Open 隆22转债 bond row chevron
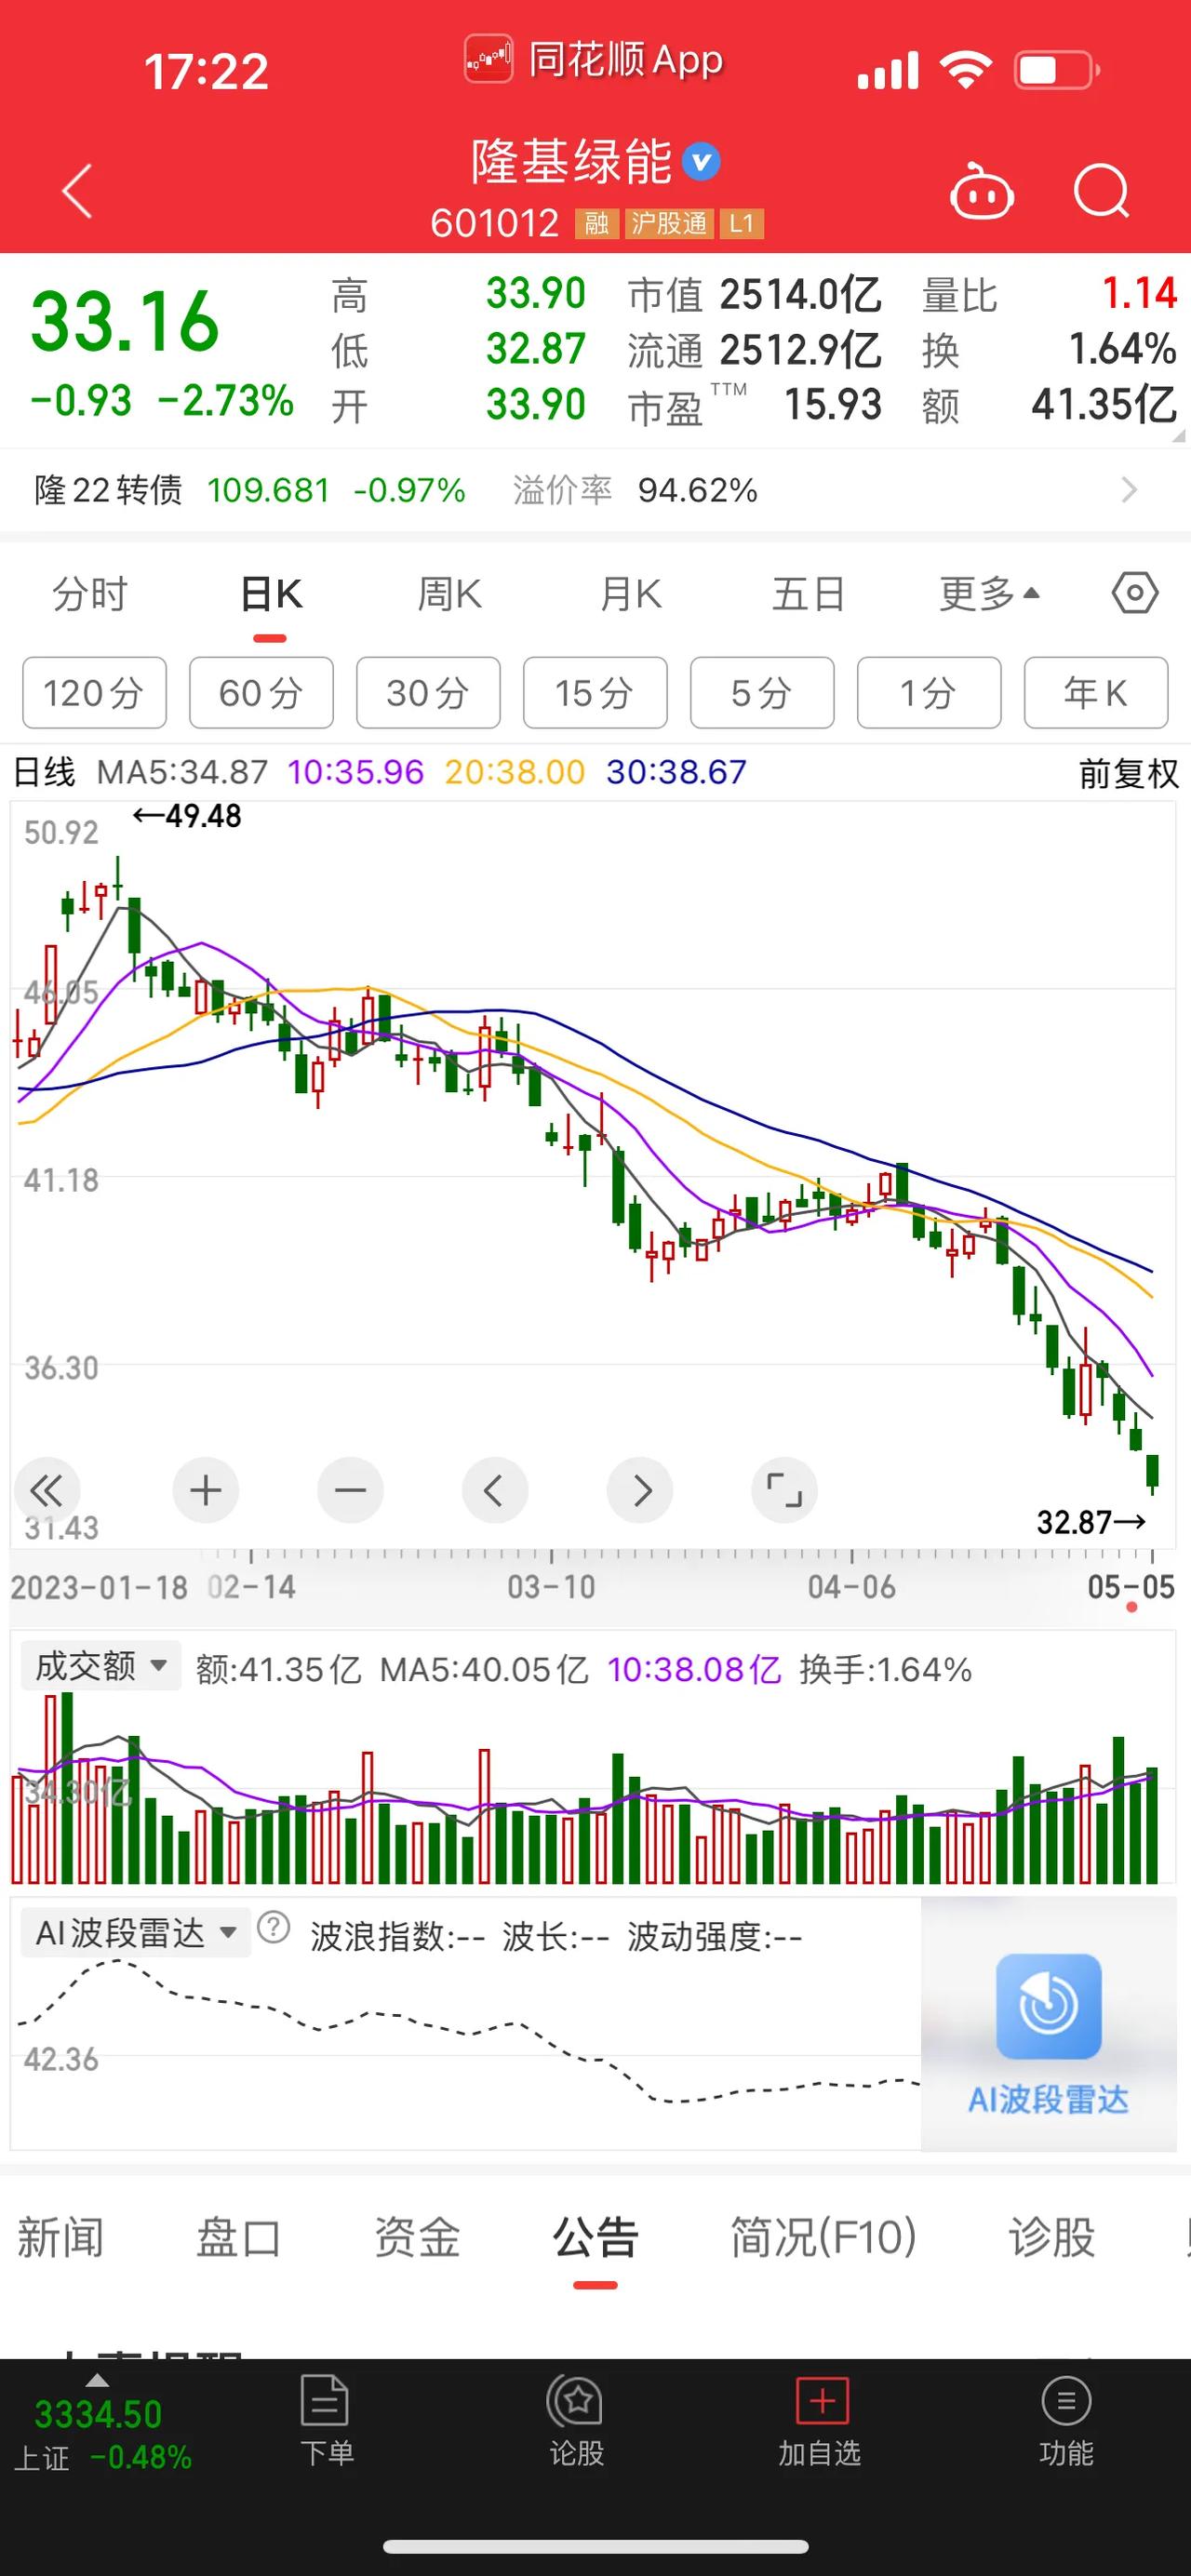This screenshot has height=2576, width=1191. point(1129,490)
